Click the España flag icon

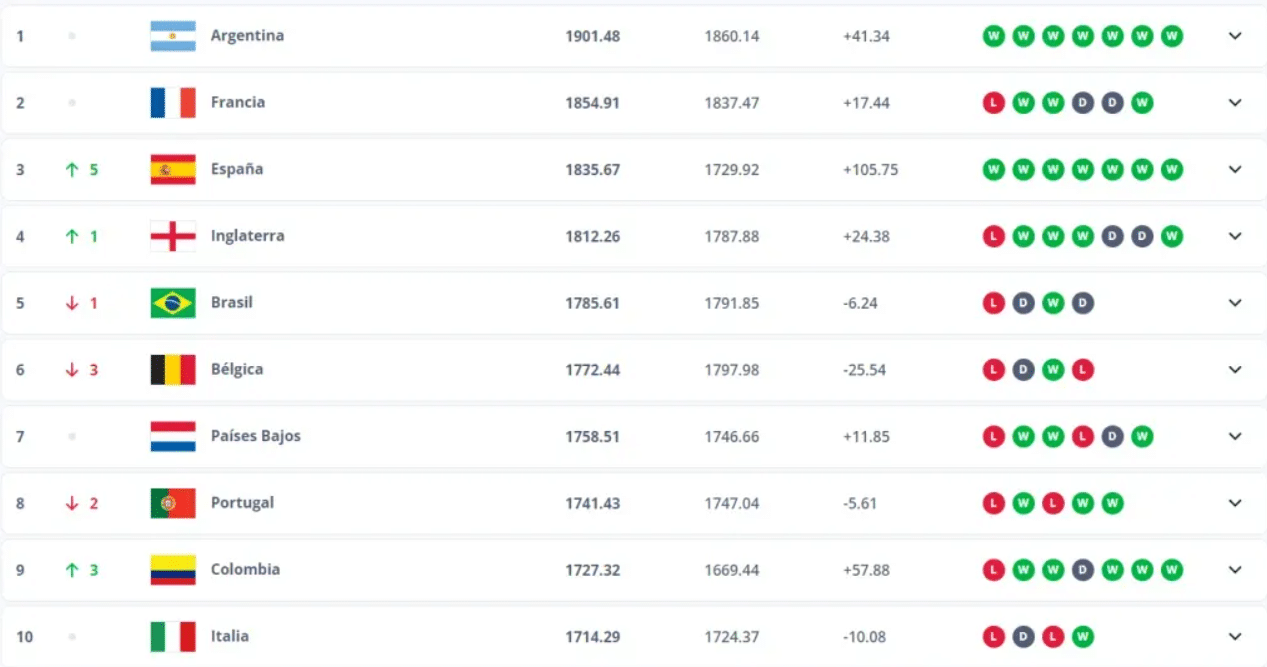(x=173, y=170)
